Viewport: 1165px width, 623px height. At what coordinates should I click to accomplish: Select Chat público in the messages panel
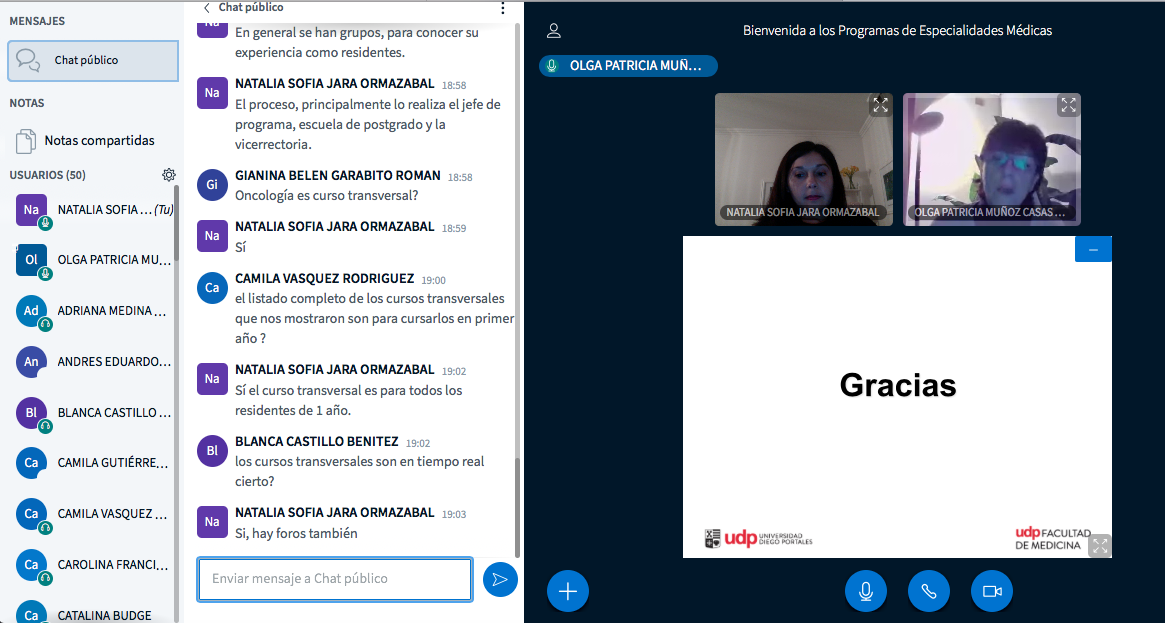[92, 60]
